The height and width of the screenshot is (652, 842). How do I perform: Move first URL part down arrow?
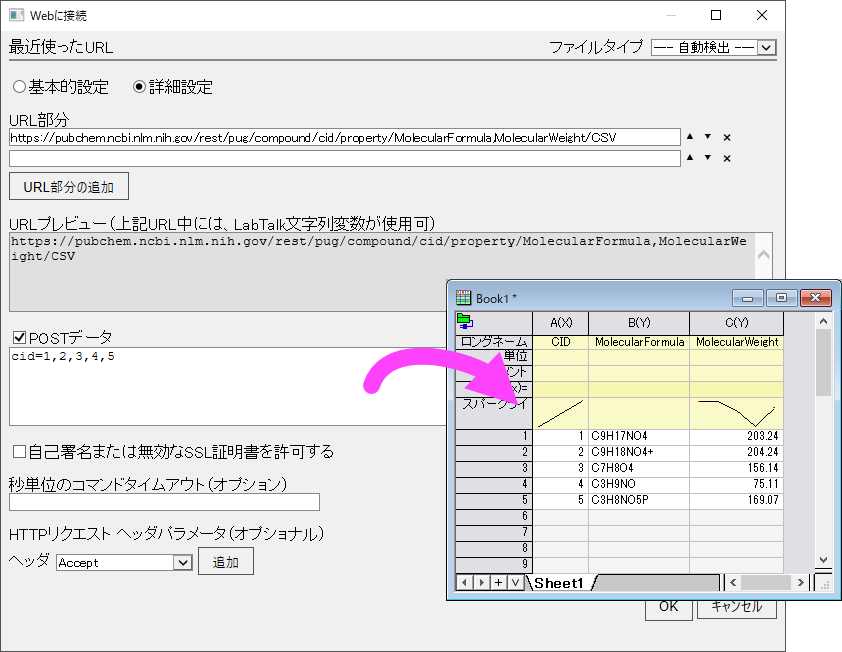[708, 137]
